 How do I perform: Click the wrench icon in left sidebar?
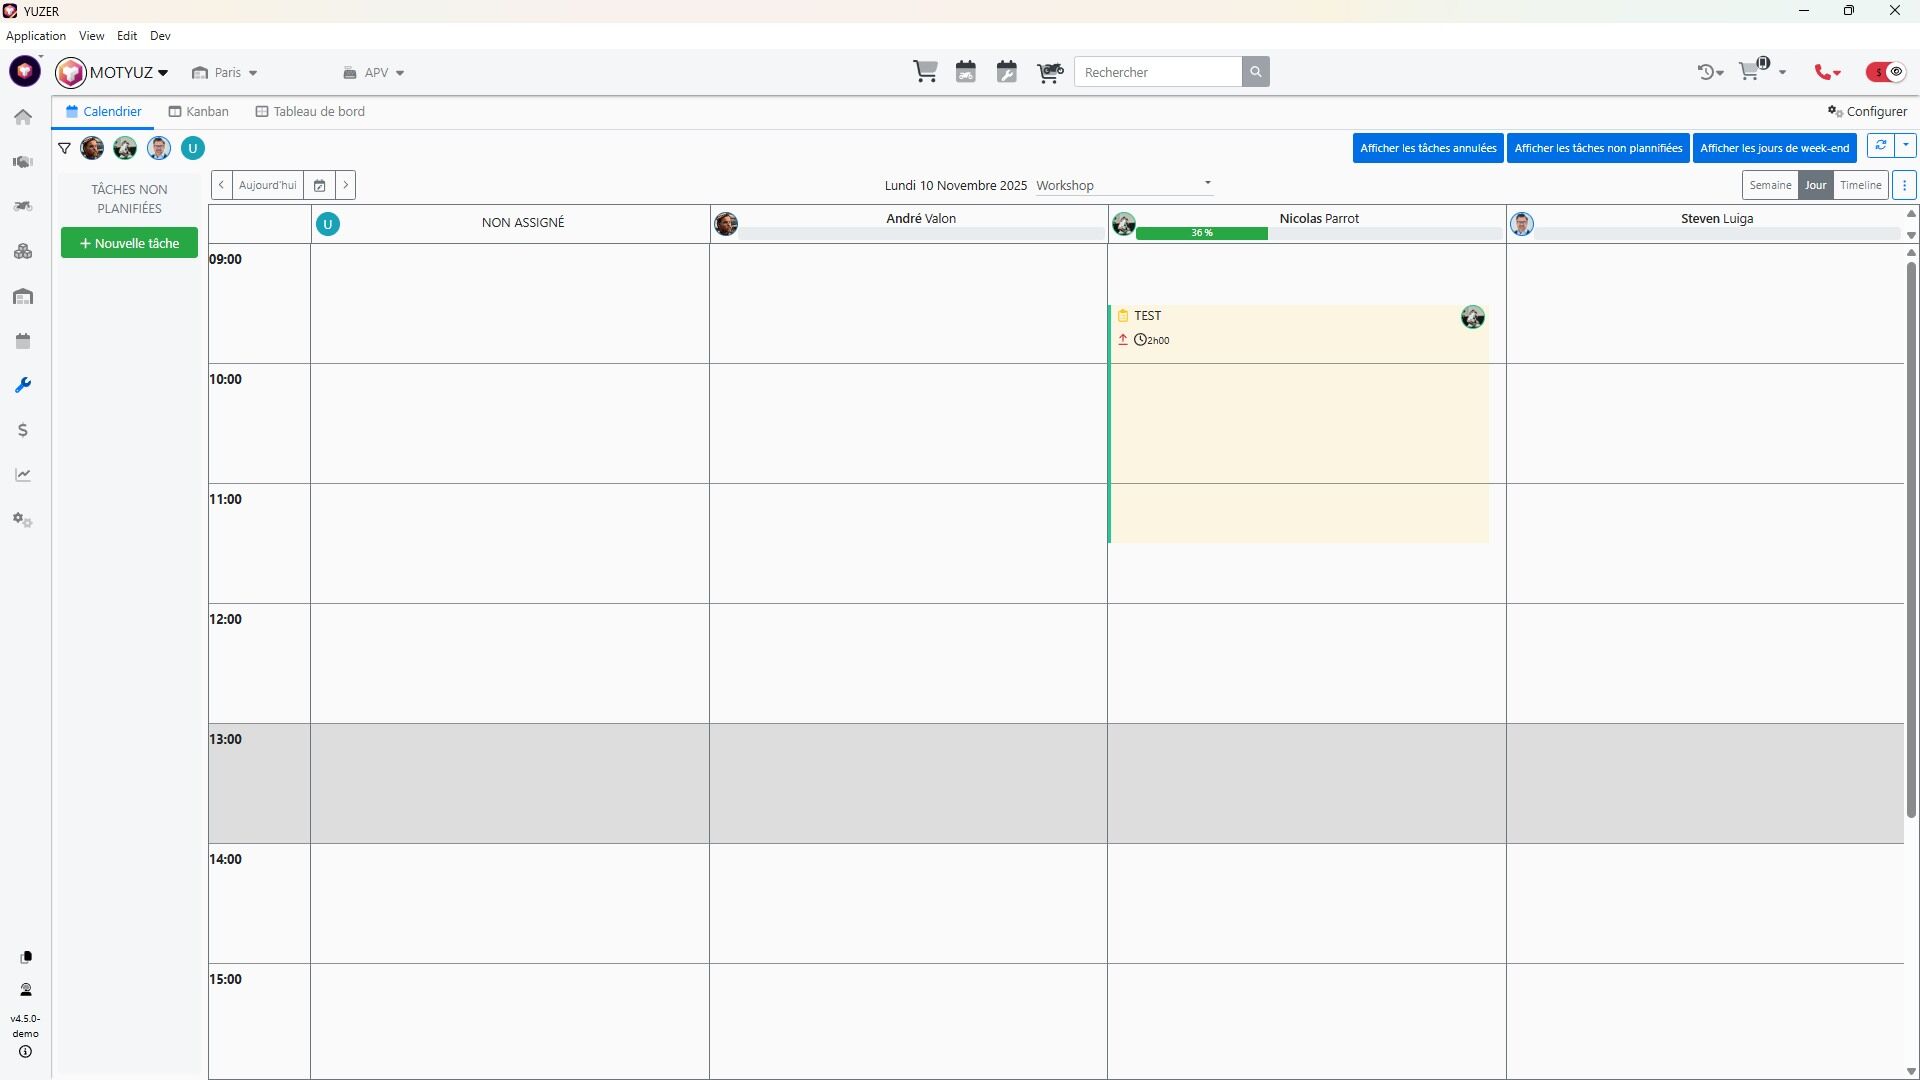(x=23, y=386)
